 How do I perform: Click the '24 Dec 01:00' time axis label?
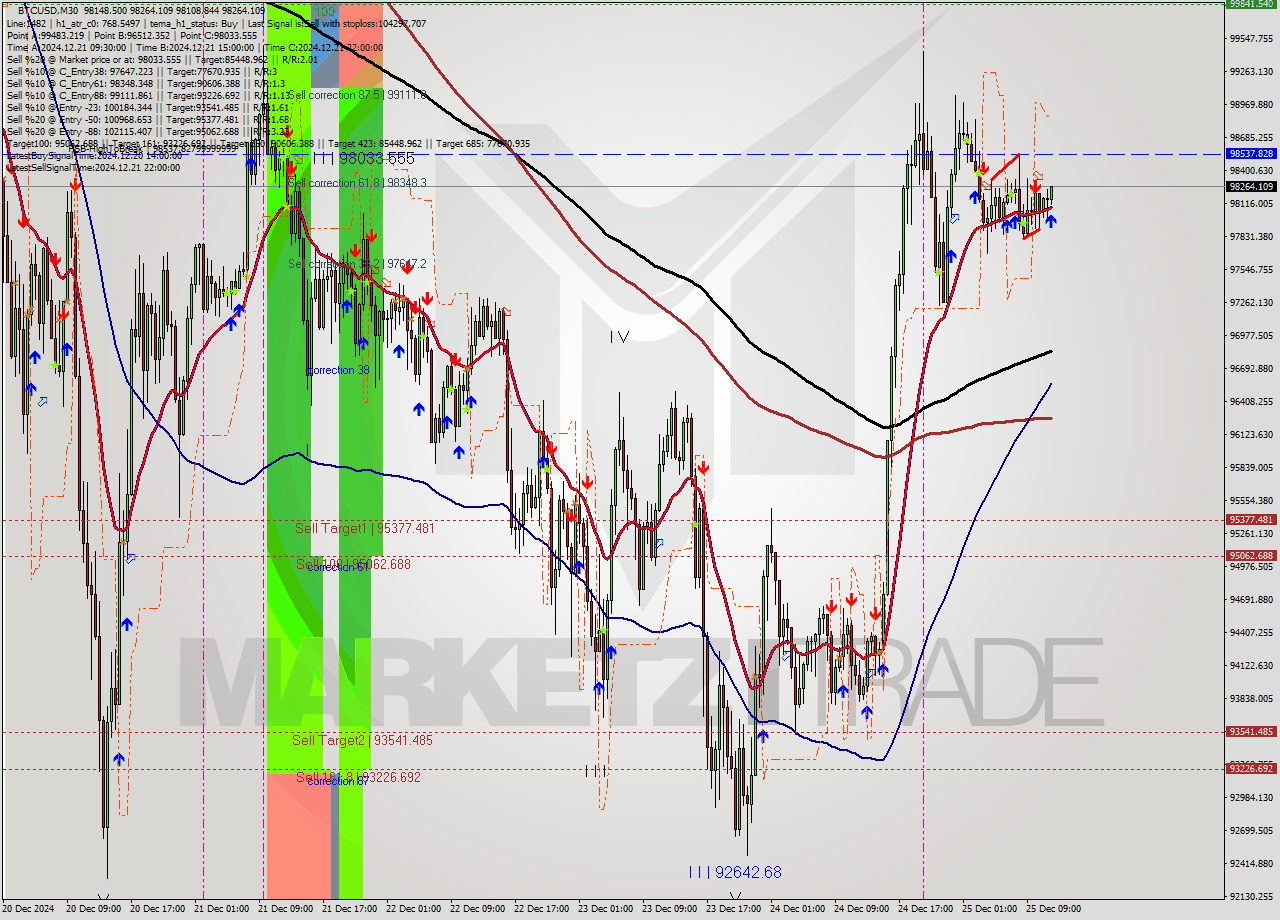(x=797, y=909)
